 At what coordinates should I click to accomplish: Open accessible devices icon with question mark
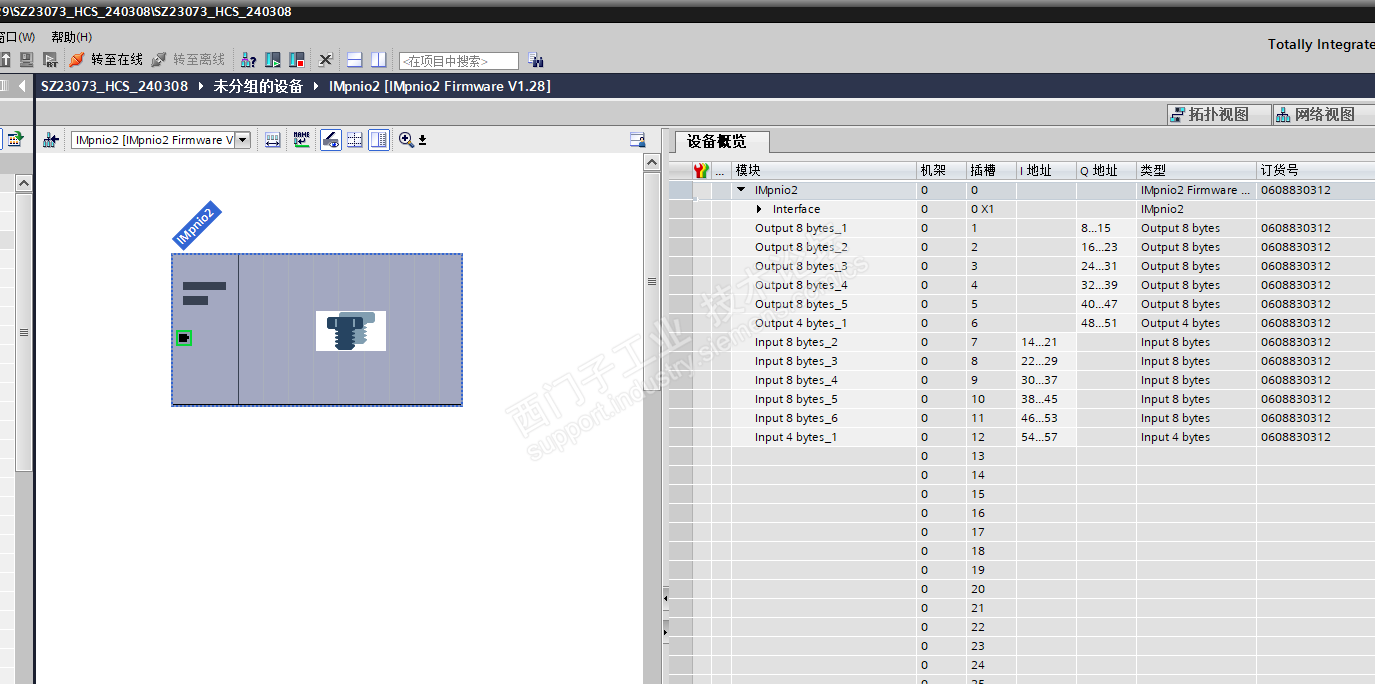pos(247,60)
